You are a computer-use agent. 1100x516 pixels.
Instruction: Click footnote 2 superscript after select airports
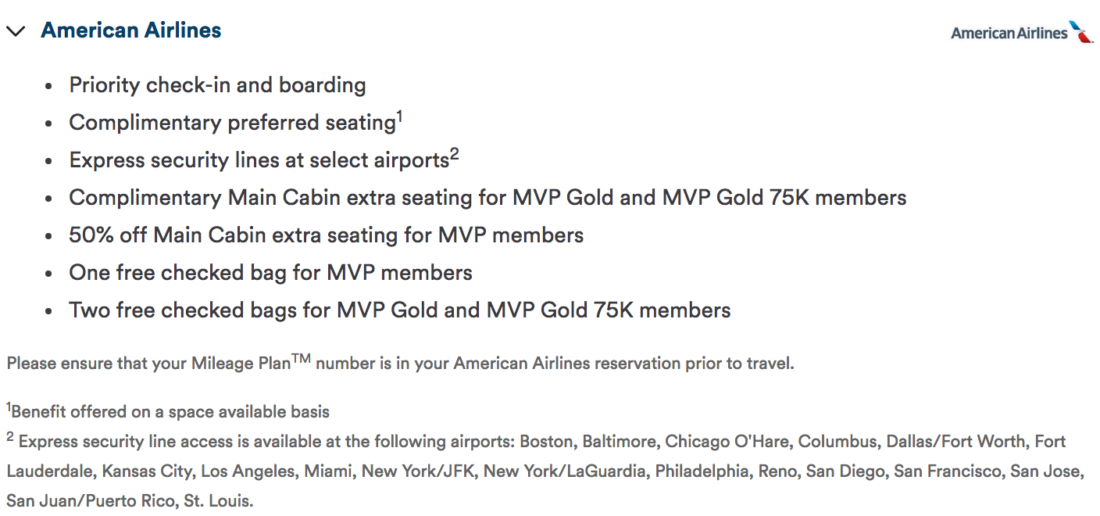(x=454, y=154)
